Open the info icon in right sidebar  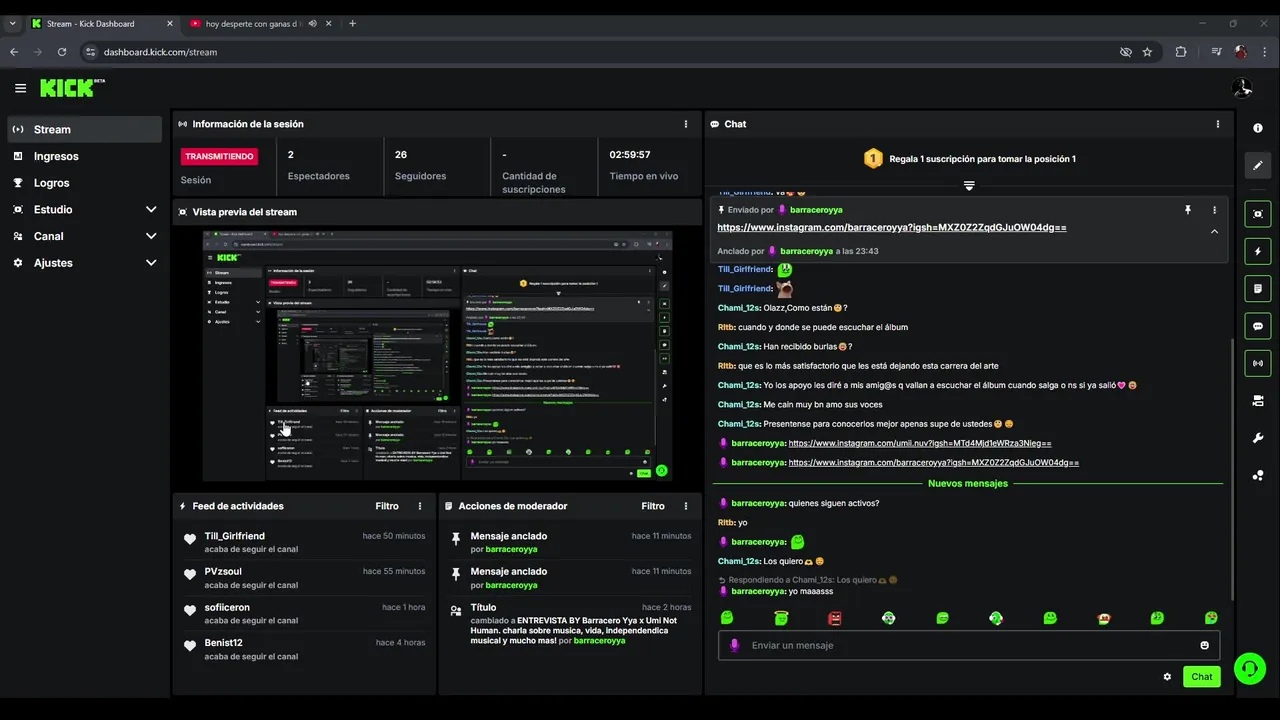click(1258, 128)
